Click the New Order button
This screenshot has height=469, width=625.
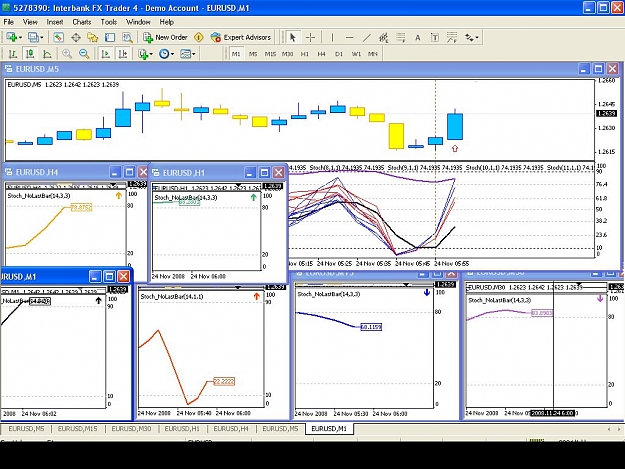click(x=165, y=37)
